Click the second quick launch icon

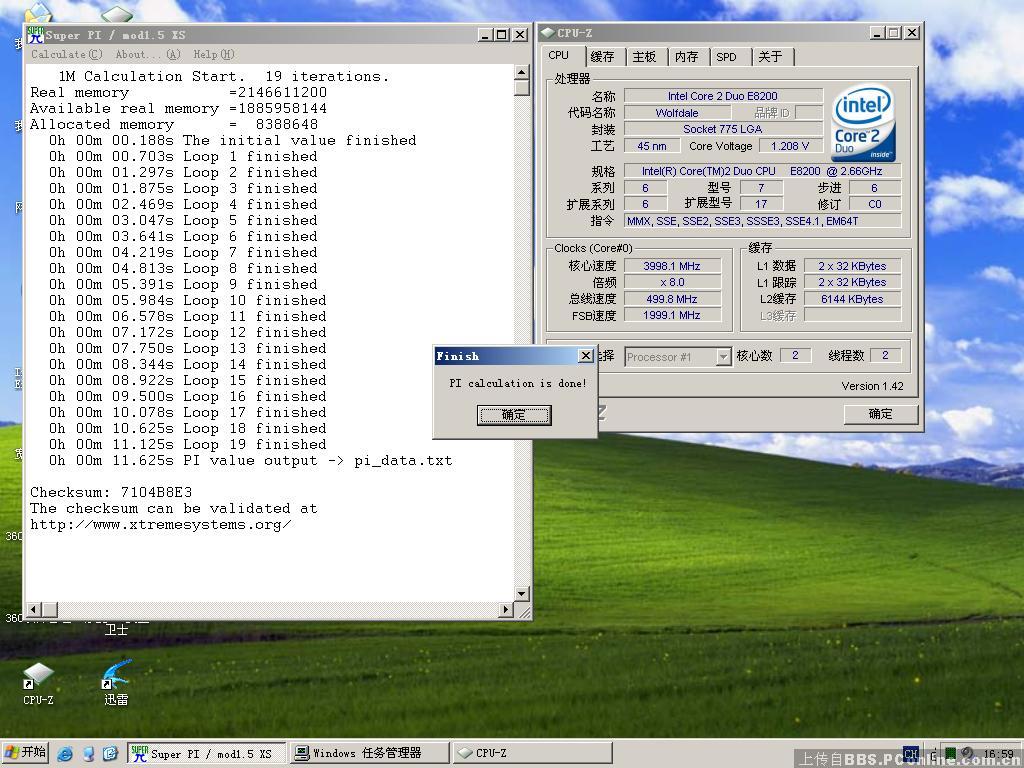[88, 754]
